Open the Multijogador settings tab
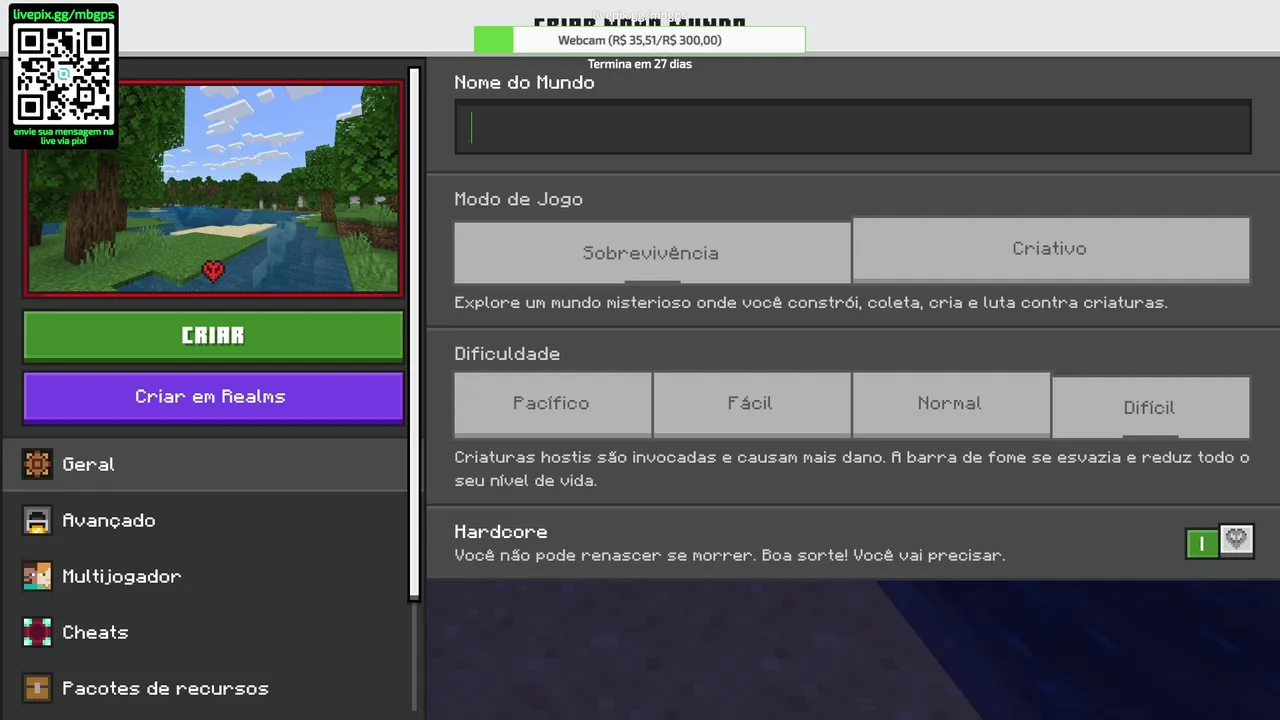Image resolution: width=1280 pixels, height=720 pixels. pyautogui.click(x=205, y=576)
